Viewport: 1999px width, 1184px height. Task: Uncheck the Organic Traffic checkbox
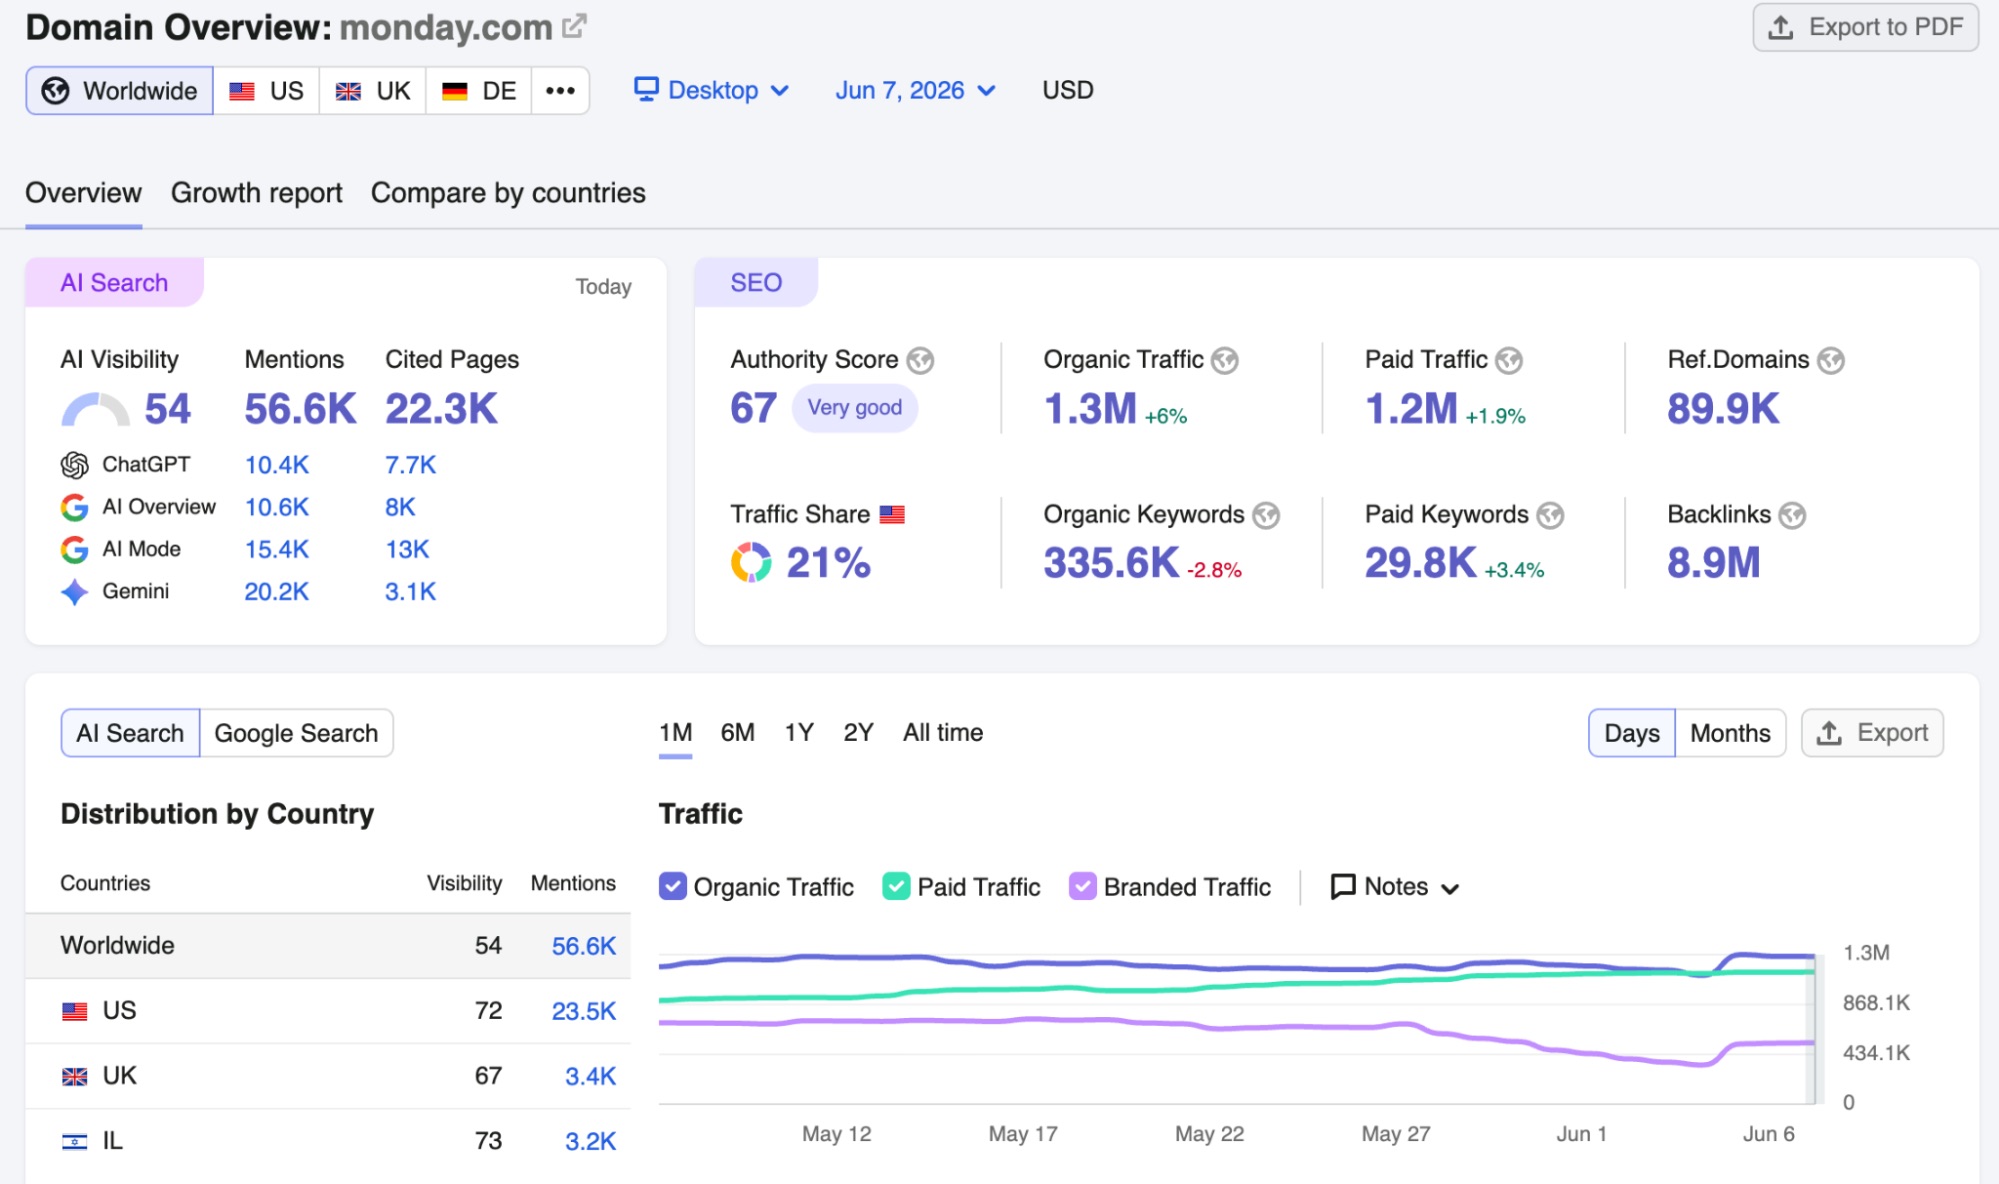tap(673, 887)
